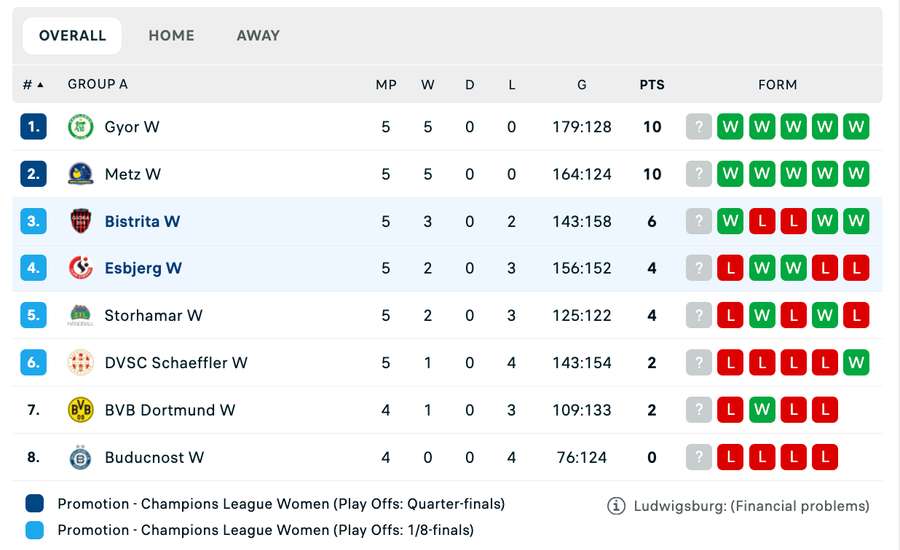Open the Bistrita W team link
900x550 pixels.
coord(142,221)
